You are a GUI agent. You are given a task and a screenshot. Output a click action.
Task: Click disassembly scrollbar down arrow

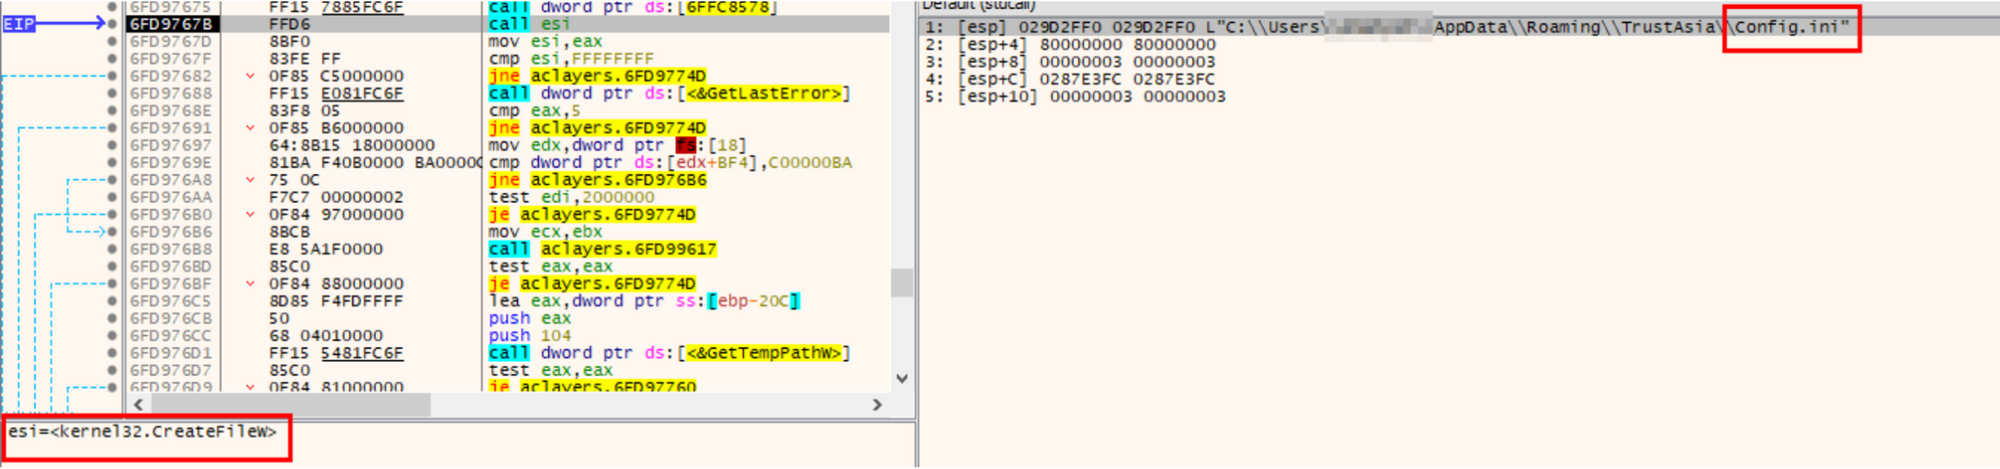[902, 379]
